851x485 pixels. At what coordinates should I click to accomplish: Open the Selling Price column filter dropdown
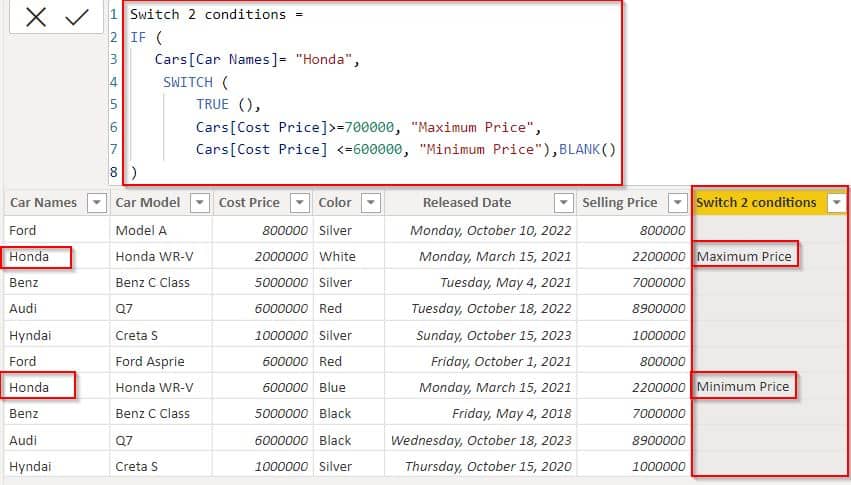[677, 203]
